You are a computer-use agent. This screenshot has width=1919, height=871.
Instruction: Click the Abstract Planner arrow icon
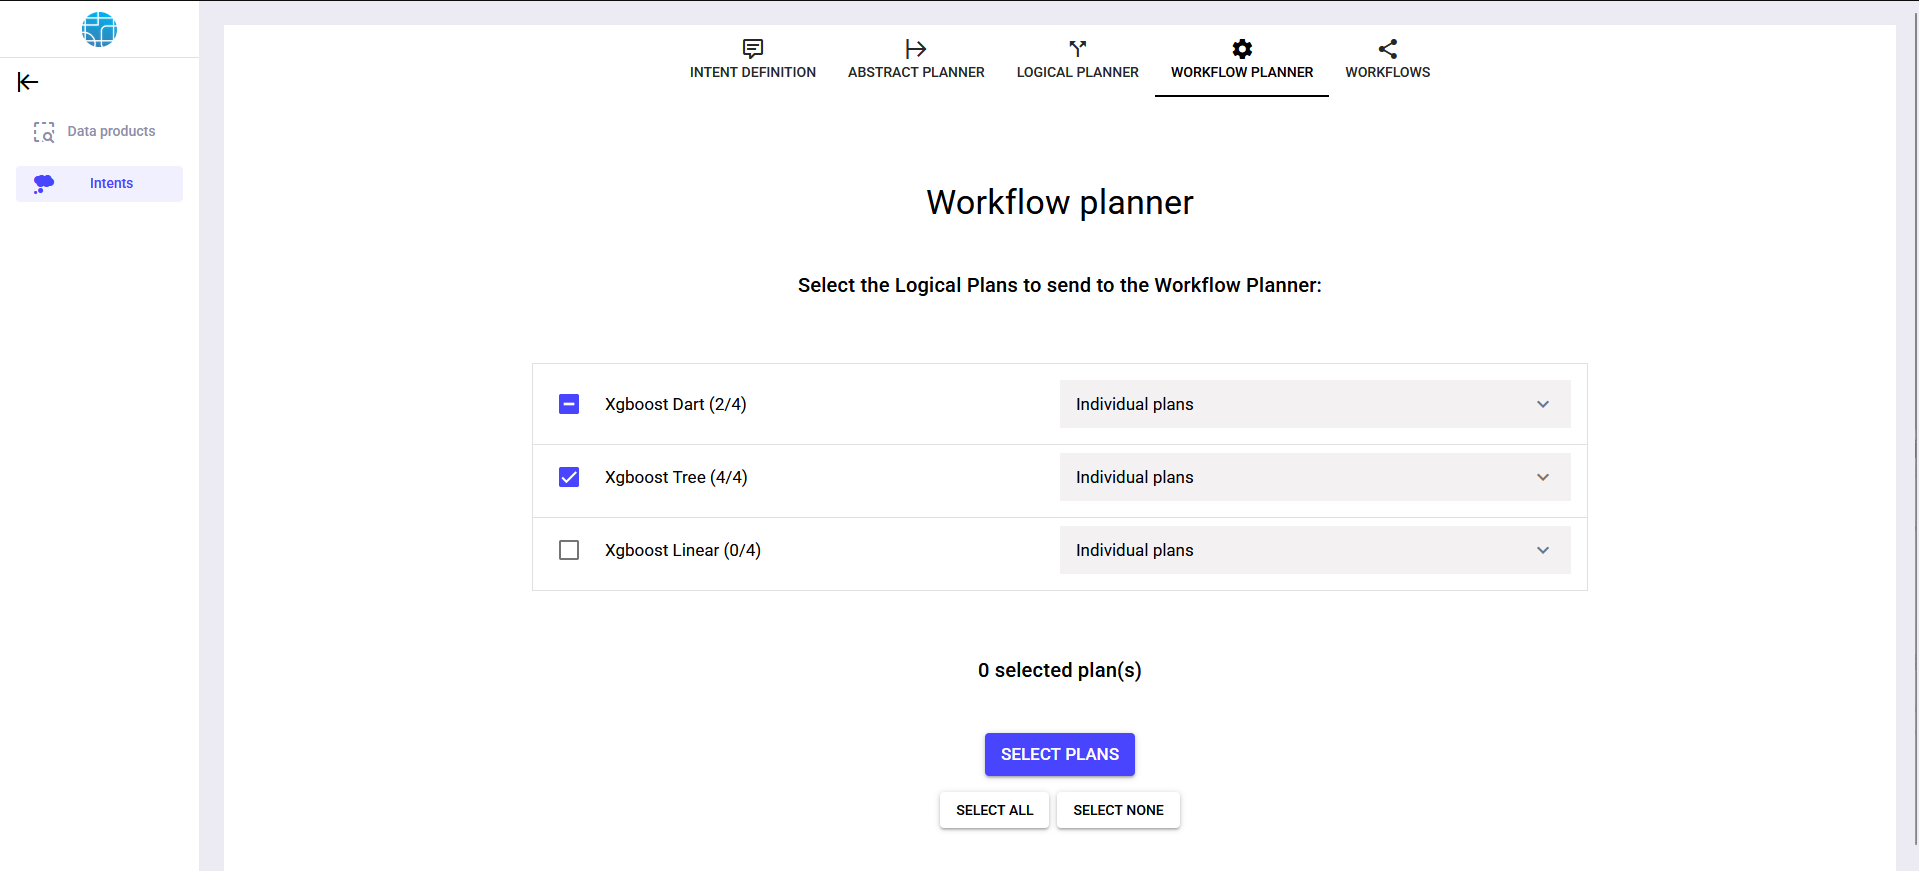click(915, 48)
